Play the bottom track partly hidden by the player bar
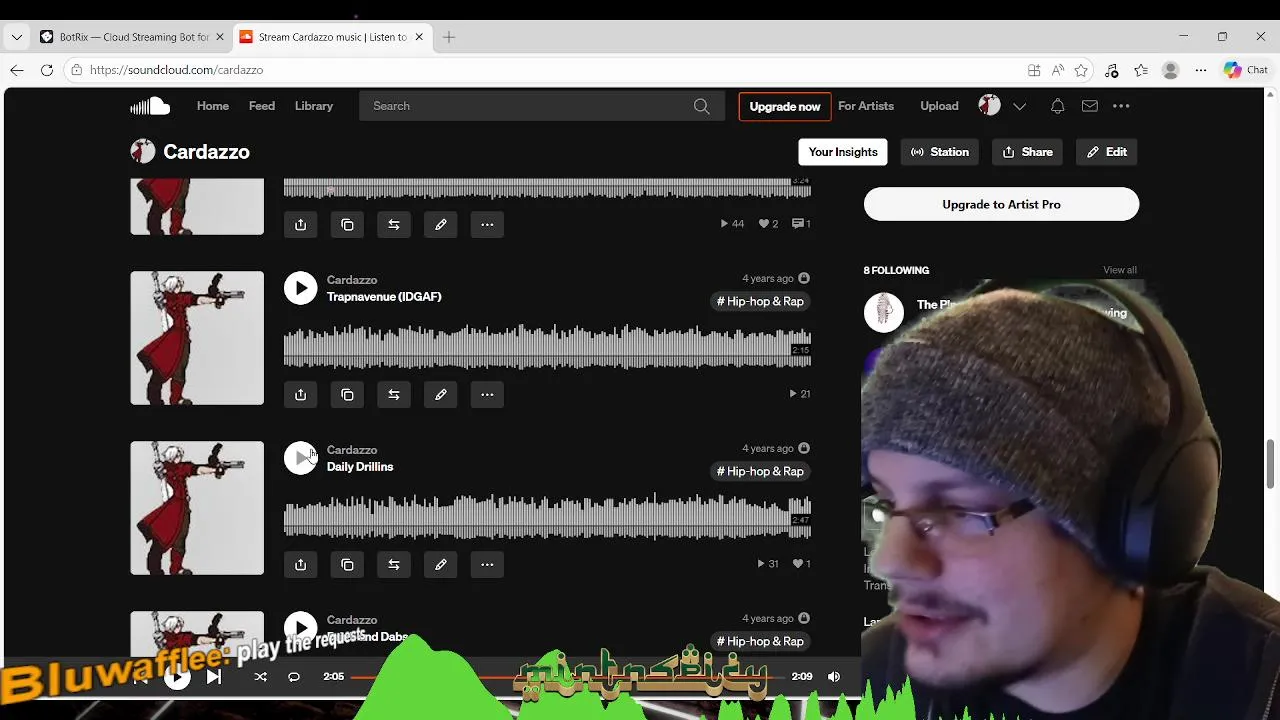1280x720 pixels. click(300, 628)
